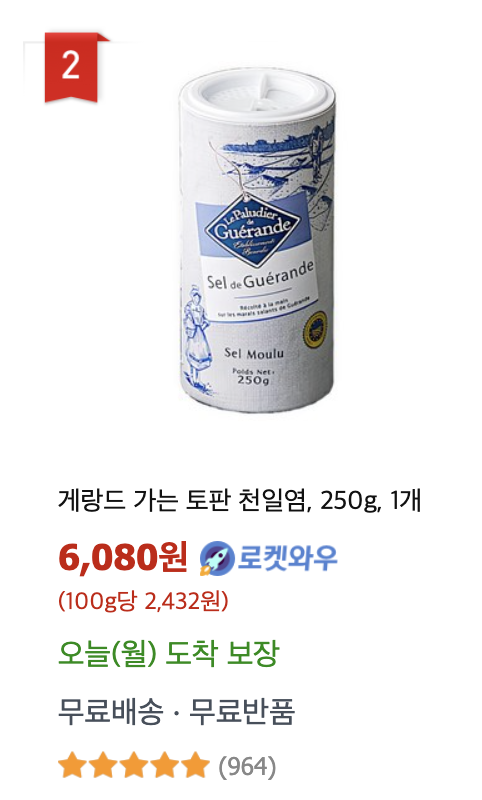Click the blue Guérande diamond logo on package
The height and width of the screenshot is (800, 482).
click(x=252, y=229)
